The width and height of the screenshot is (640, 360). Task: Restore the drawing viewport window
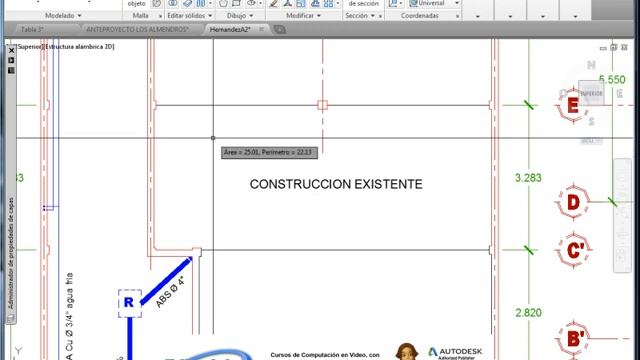(x=613, y=48)
